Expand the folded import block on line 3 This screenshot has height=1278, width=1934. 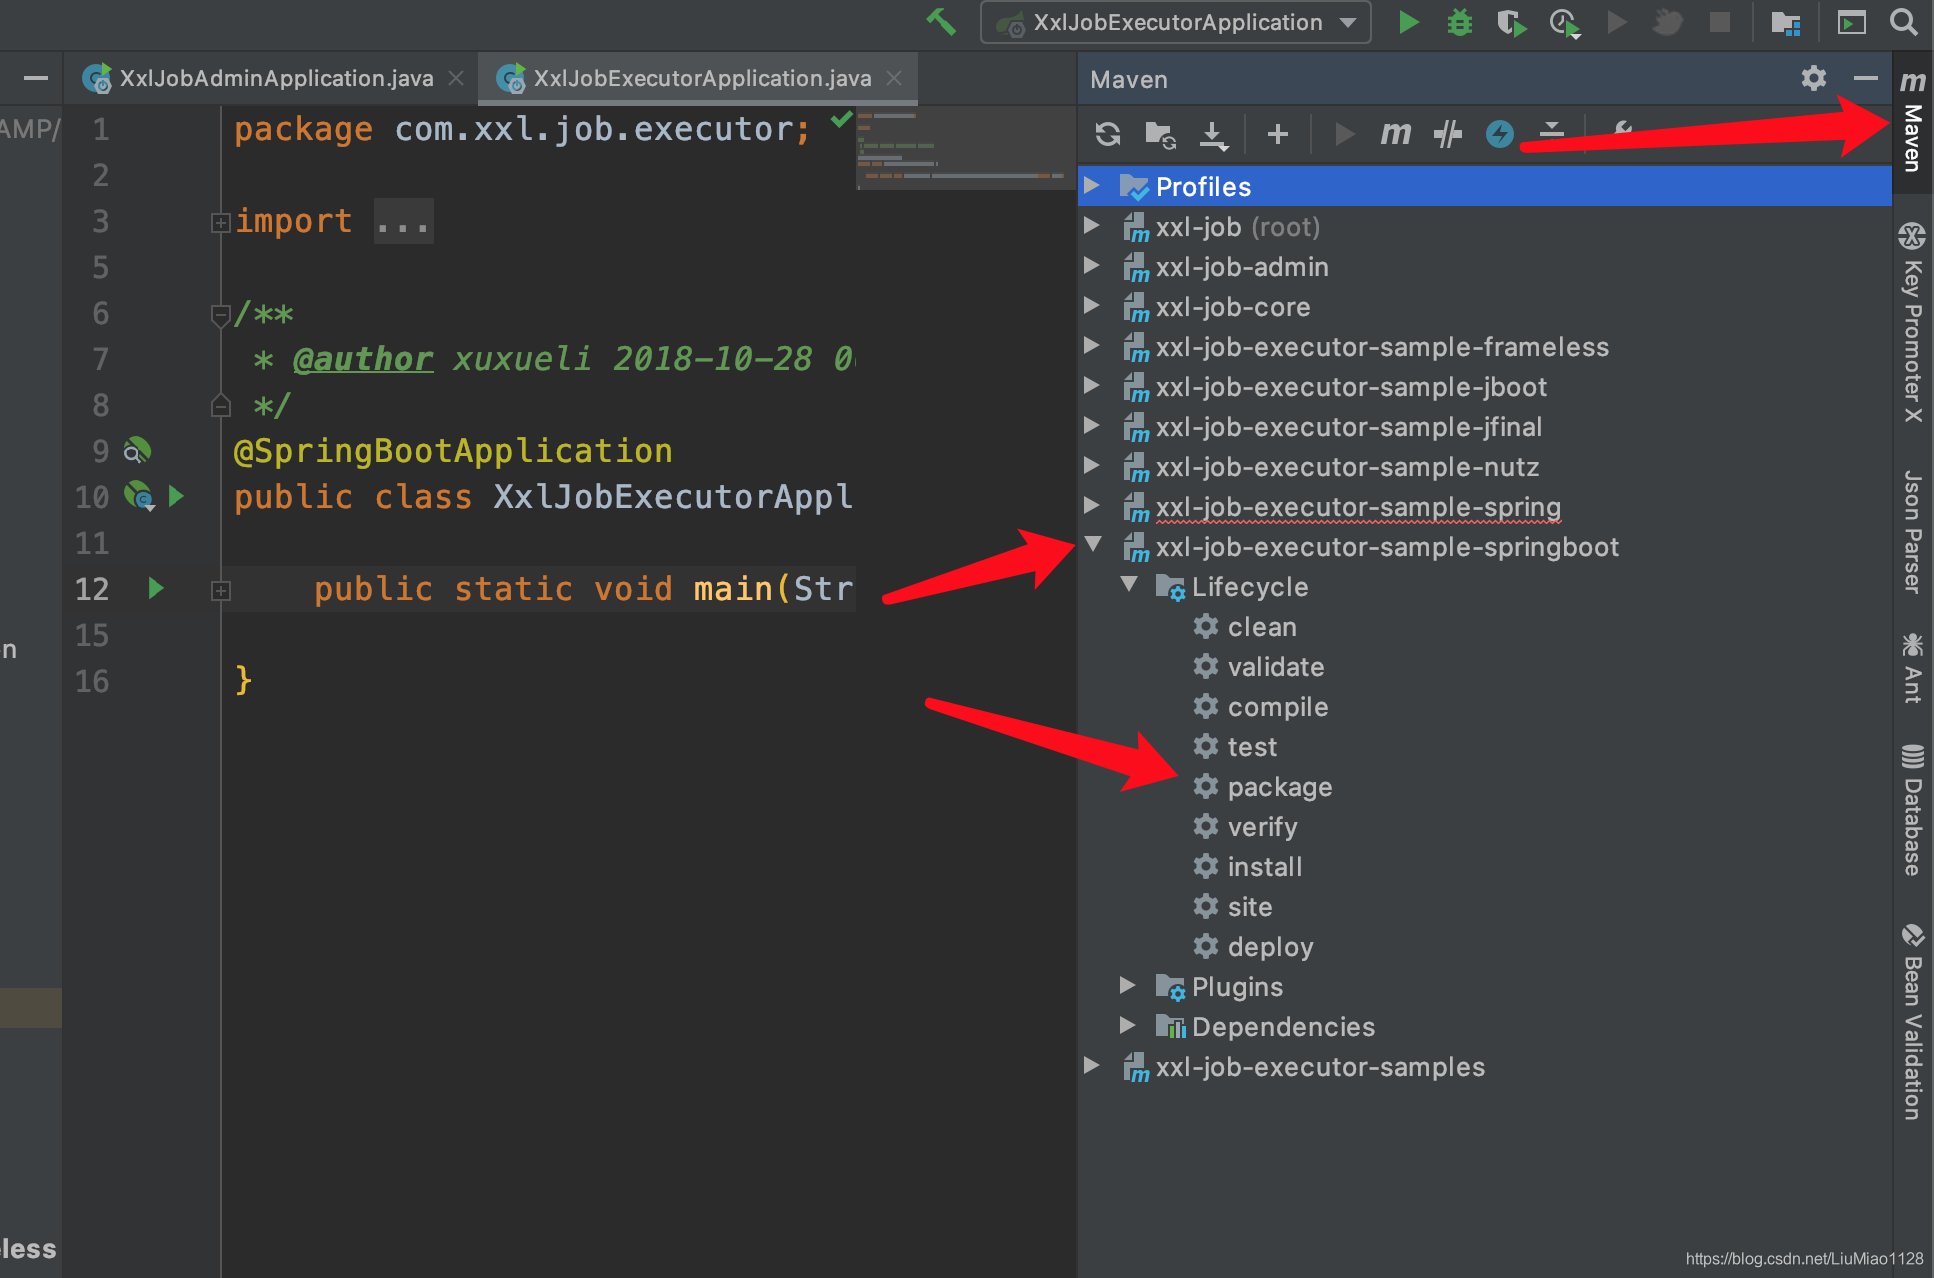click(220, 222)
